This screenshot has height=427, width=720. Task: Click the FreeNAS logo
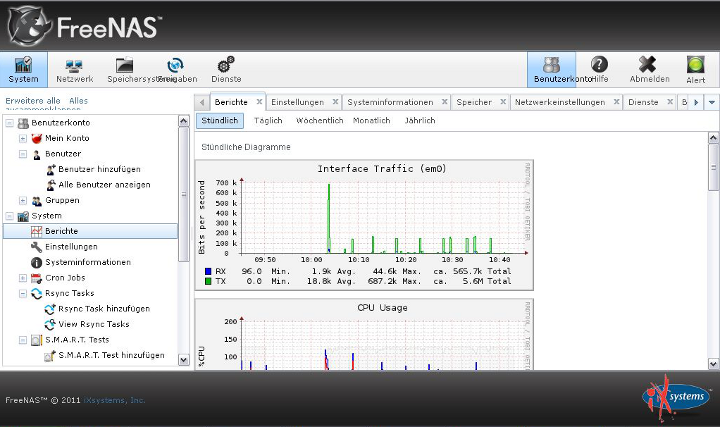point(85,26)
